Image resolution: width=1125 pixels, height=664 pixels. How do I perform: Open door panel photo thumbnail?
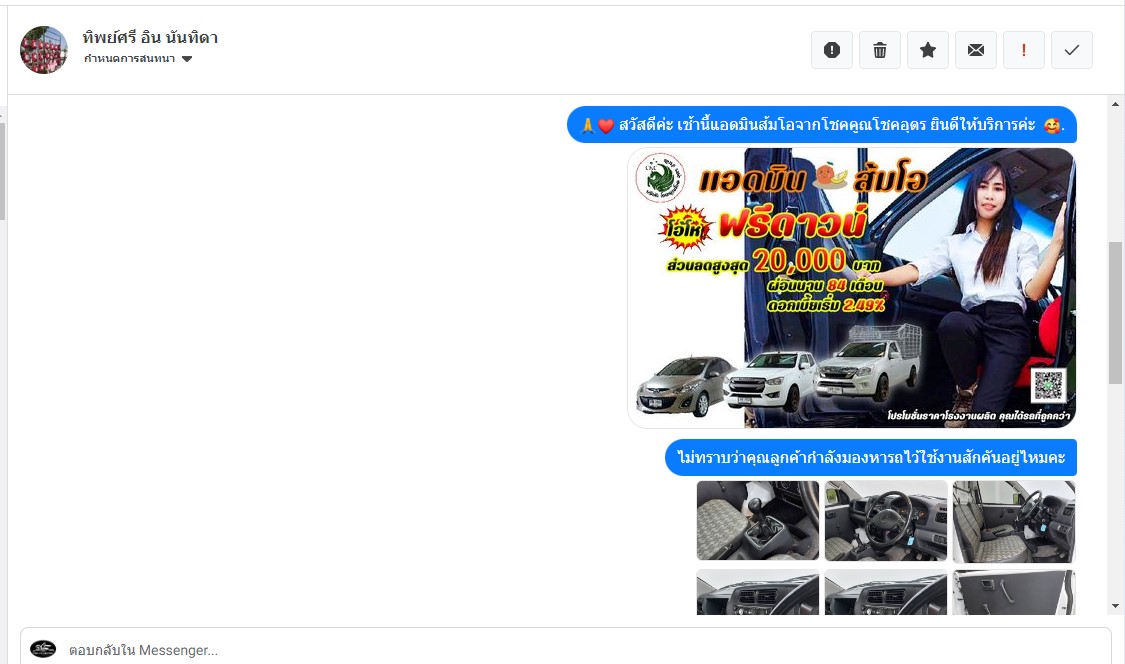[1014, 592]
